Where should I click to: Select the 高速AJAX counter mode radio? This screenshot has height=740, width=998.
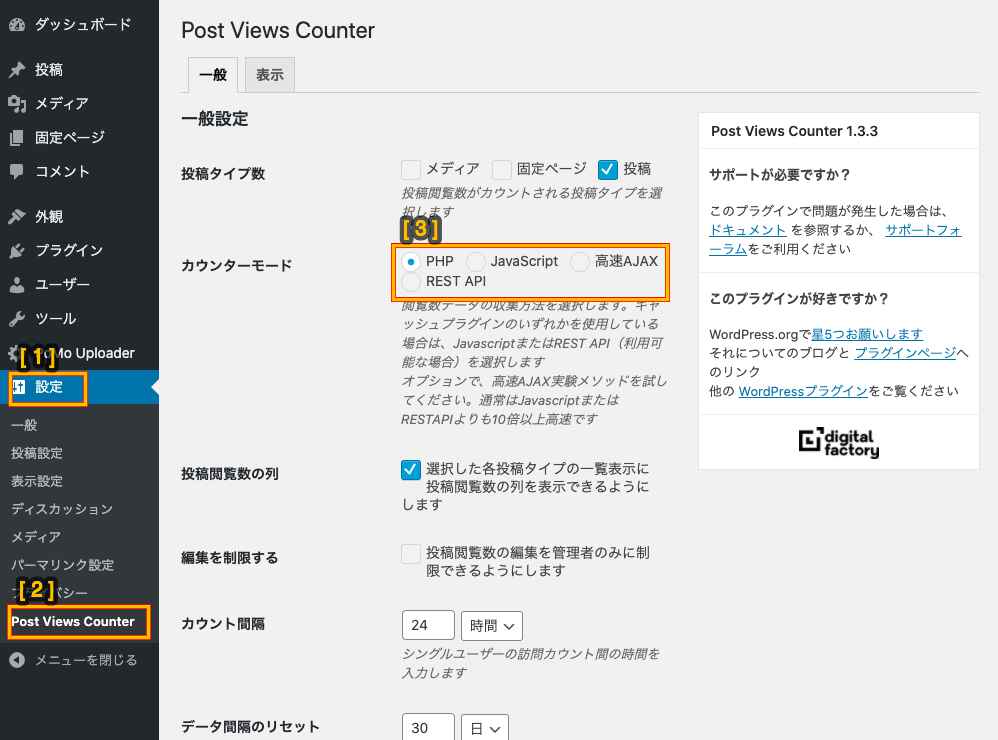pos(580,262)
